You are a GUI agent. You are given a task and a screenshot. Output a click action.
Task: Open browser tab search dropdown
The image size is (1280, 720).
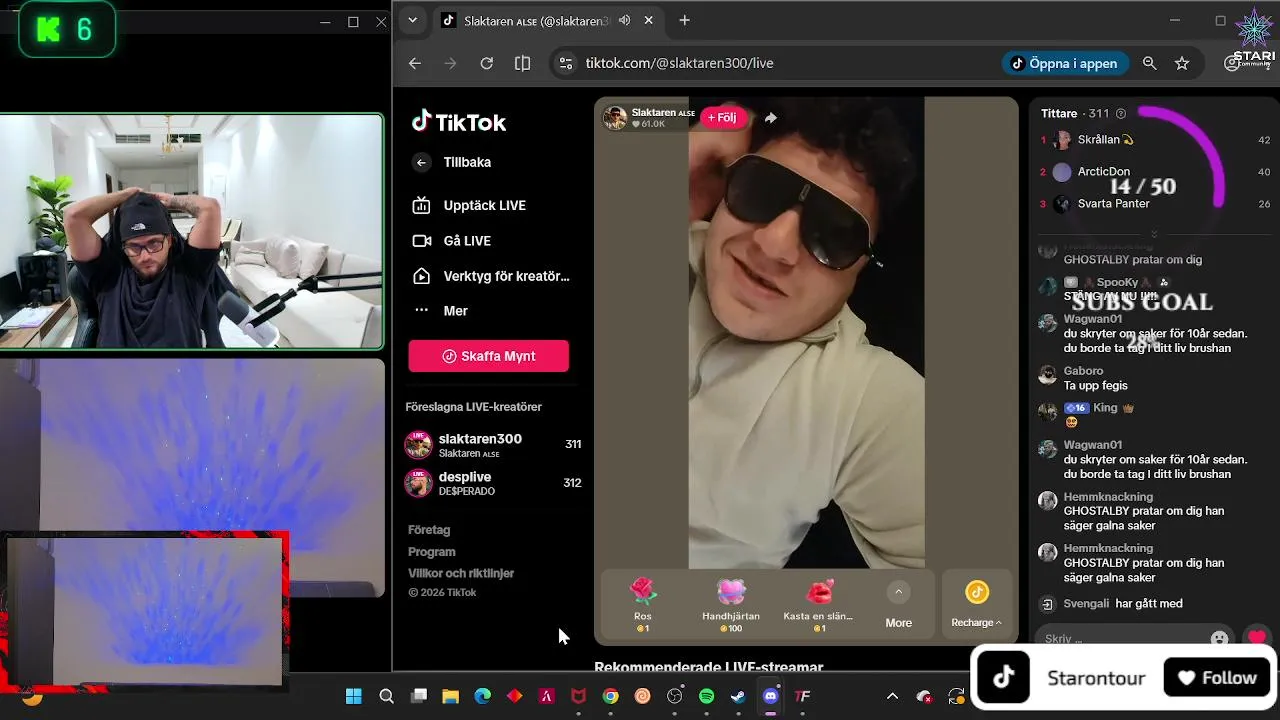coord(412,20)
